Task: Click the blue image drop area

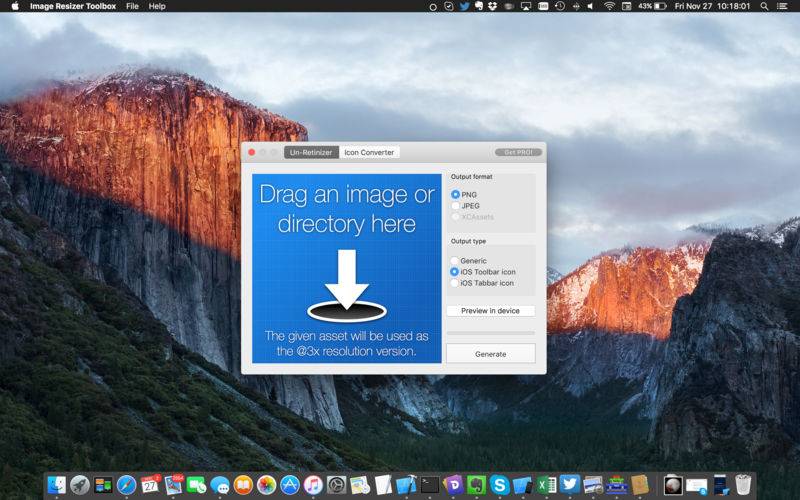Action: pyautogui.click(x=346, y=268)
